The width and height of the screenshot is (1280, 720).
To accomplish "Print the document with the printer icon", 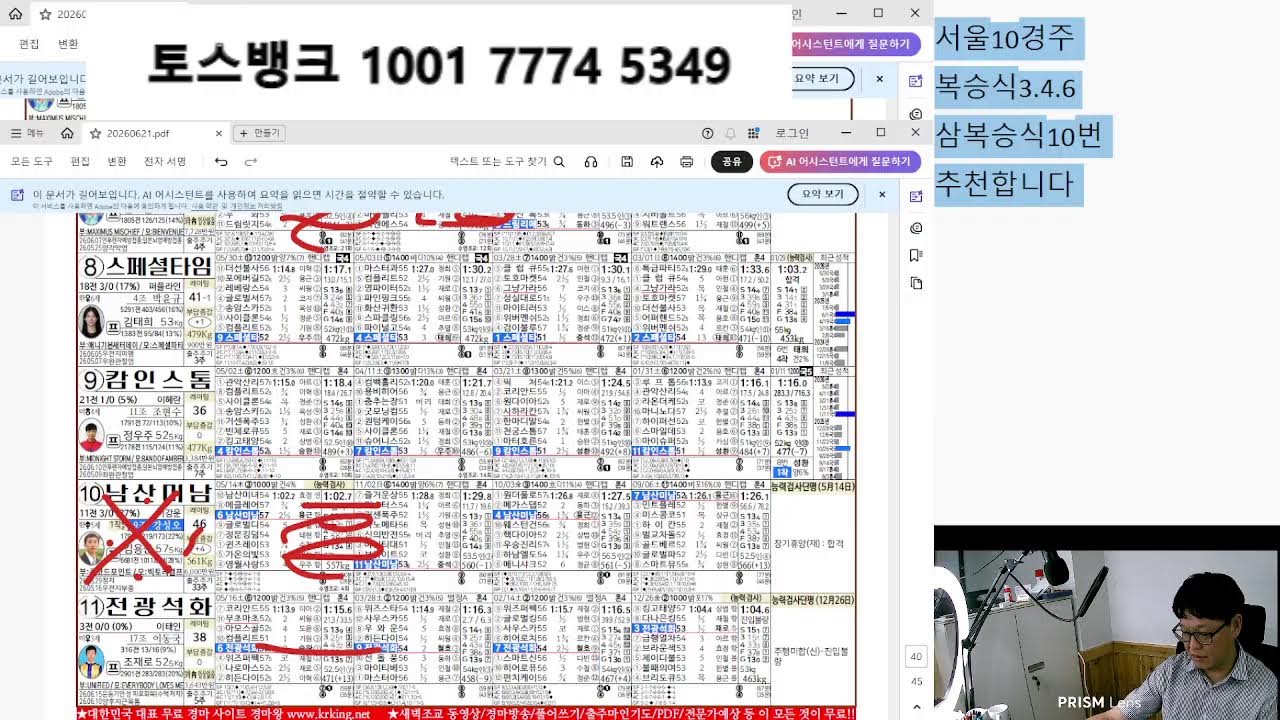I will coord(686,161).
